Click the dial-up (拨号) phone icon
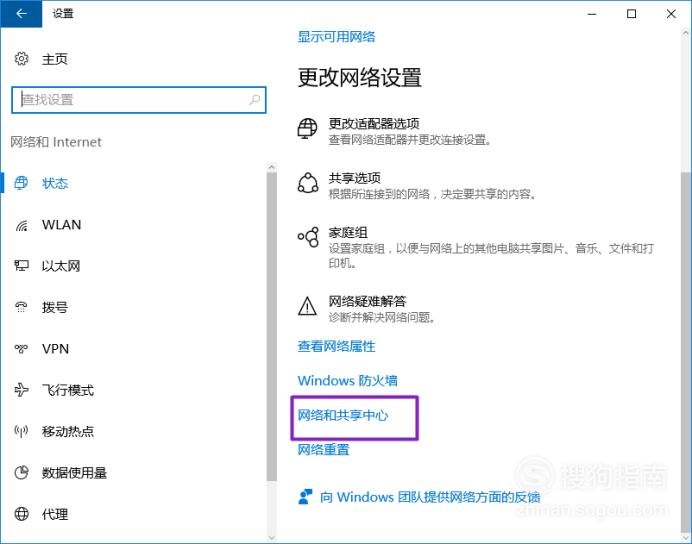692x544 pixels. tap(21, 307)
